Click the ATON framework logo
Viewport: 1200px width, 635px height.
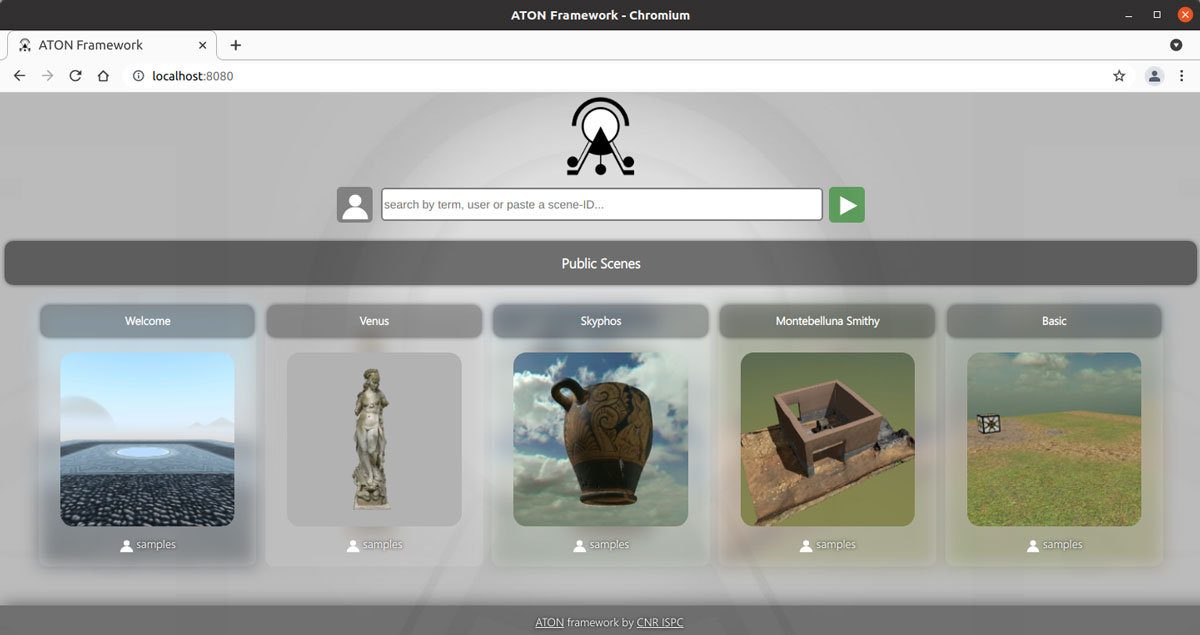(x=600, y=139)
